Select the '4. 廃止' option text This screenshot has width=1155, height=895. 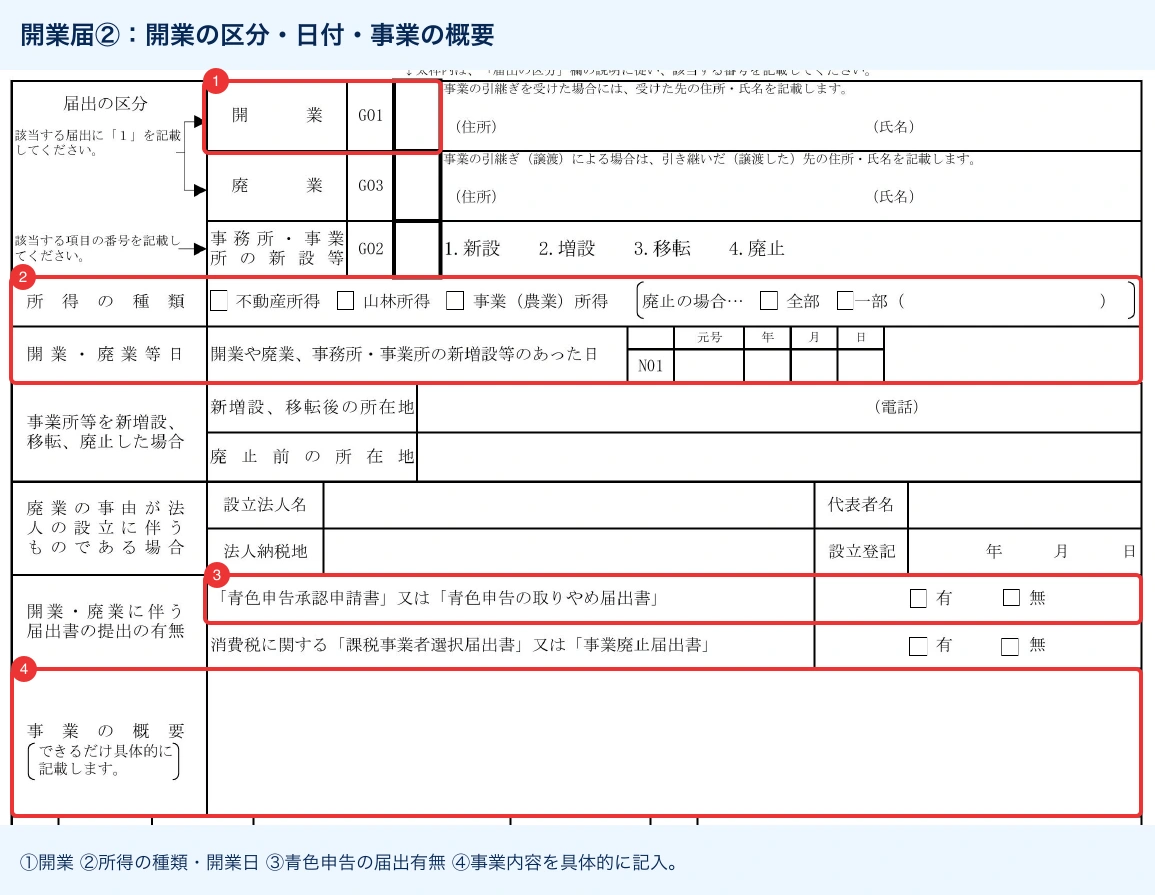tap(756, 249)
